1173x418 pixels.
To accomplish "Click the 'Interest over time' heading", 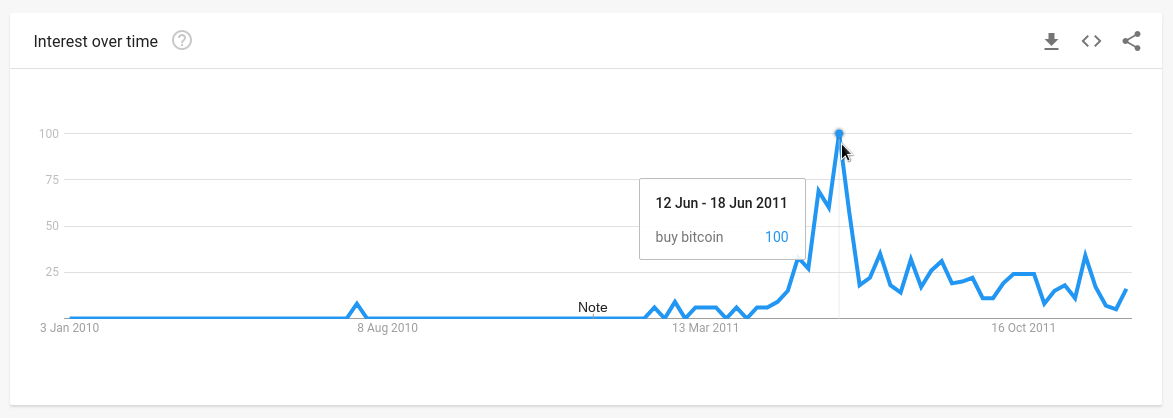I will click(96, 42).
